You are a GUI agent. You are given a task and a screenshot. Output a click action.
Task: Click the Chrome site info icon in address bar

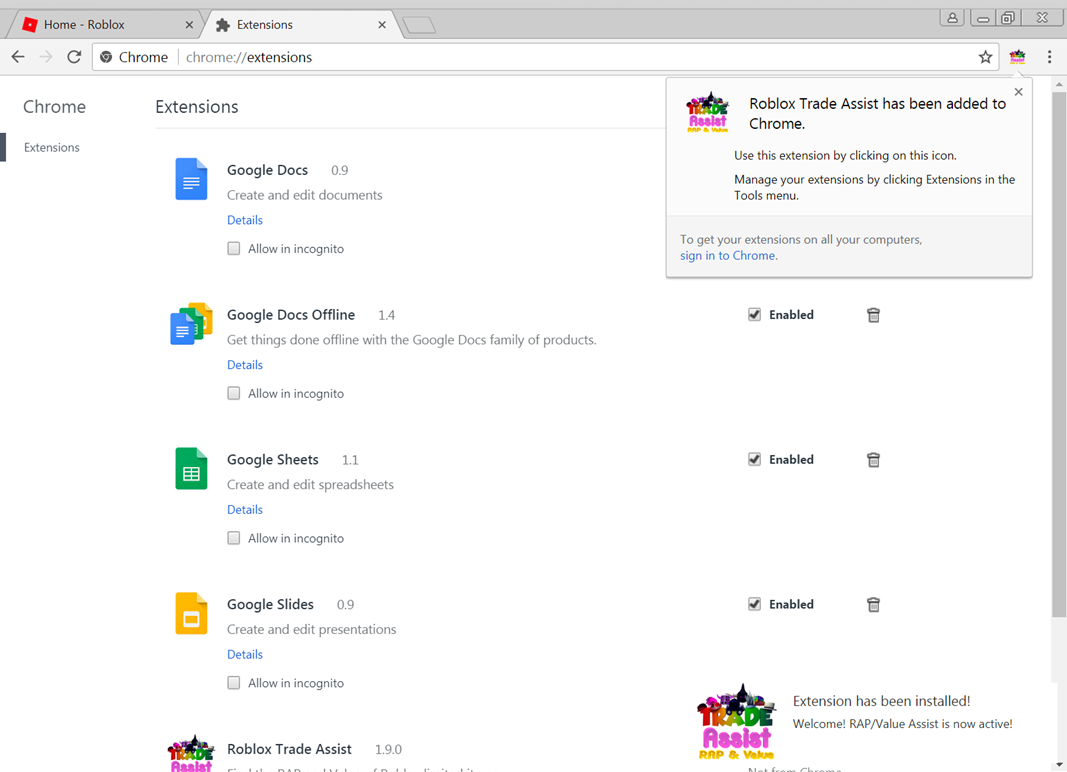(x=106, y=57)
